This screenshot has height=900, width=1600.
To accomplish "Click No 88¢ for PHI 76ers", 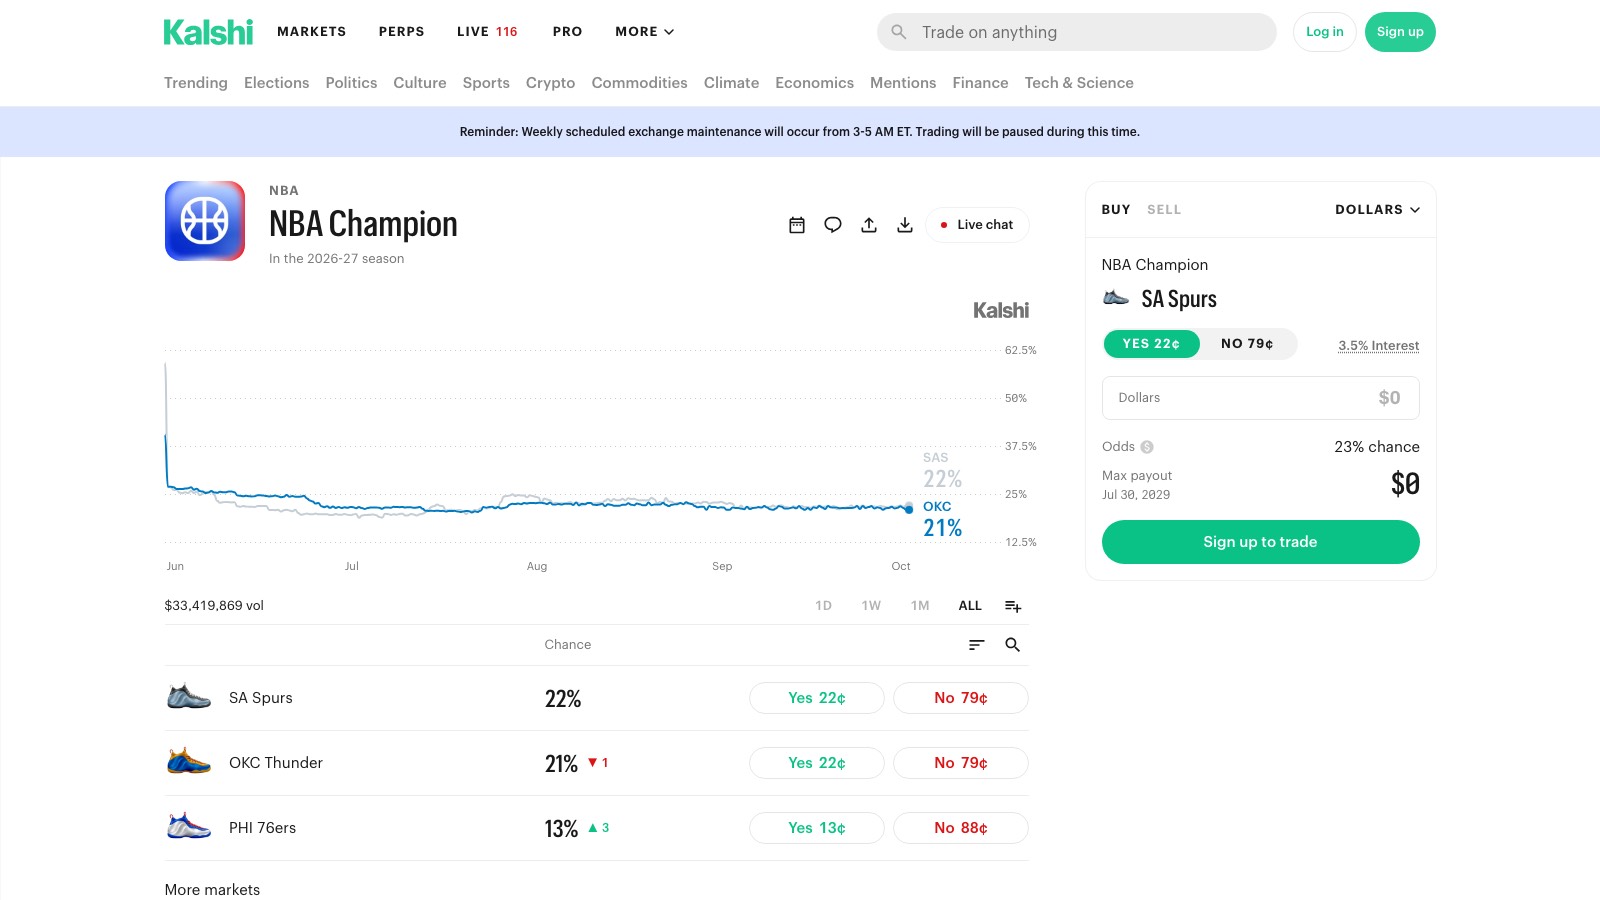I will [x=961, y=828].
